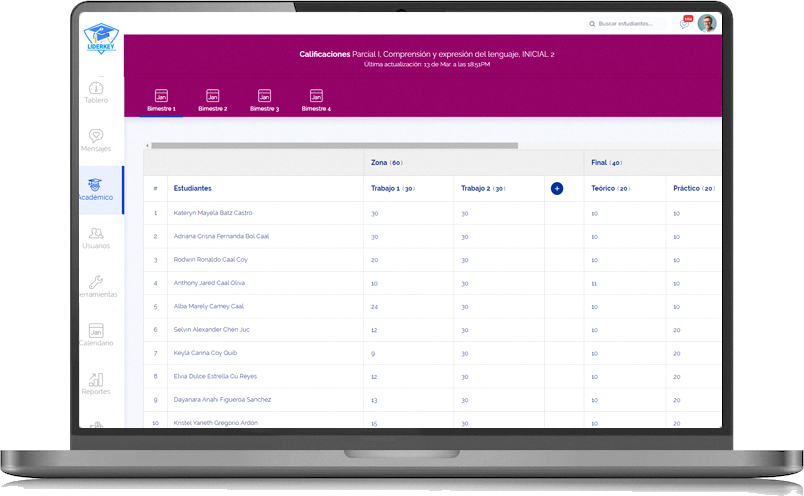Click the Trabajo 1 grade for Alba Marely
The image size is (804, 496).
click(x=375, y=306)
